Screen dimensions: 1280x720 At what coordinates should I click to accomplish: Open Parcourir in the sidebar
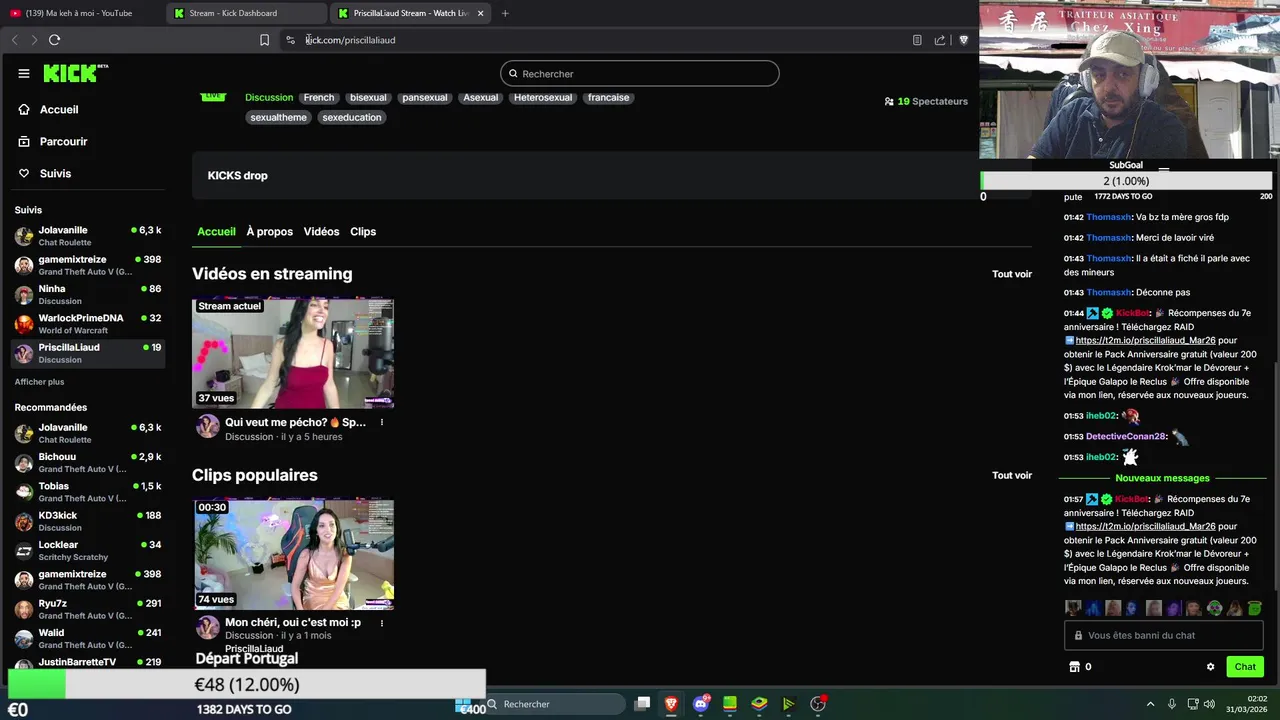click(63, 141)
